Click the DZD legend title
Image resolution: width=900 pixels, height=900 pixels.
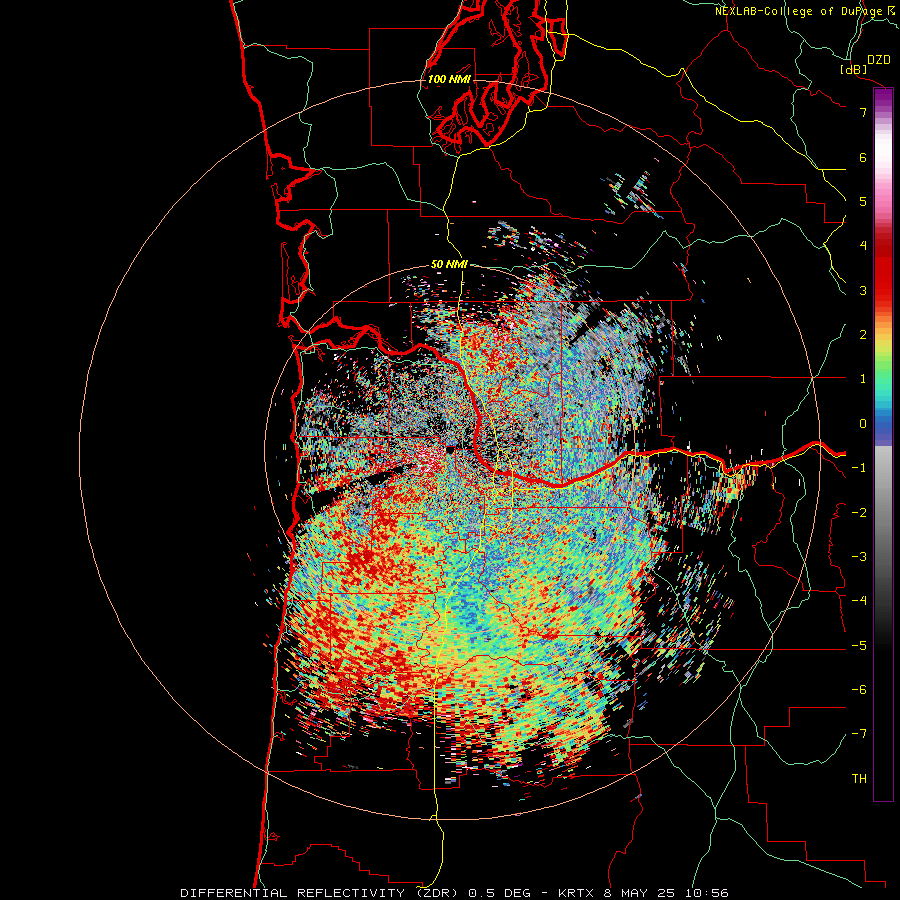pos(879,60)
